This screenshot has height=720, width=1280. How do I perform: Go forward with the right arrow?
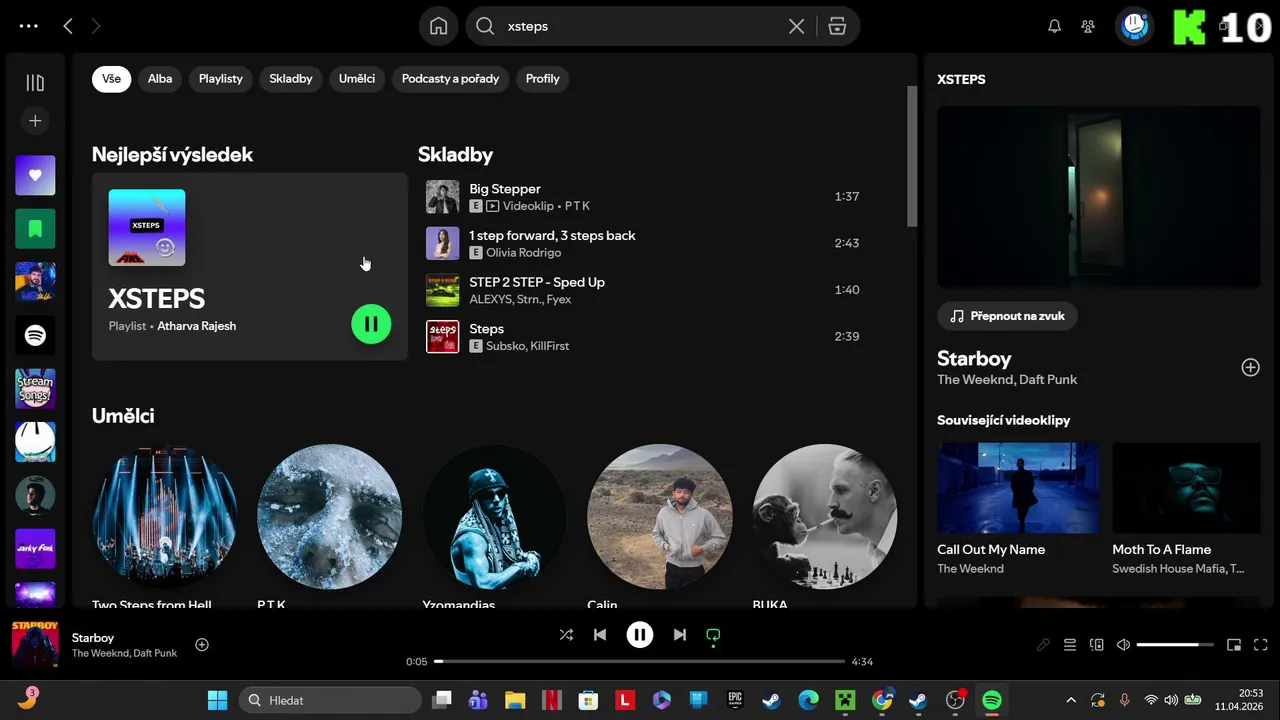pos(96,27)
